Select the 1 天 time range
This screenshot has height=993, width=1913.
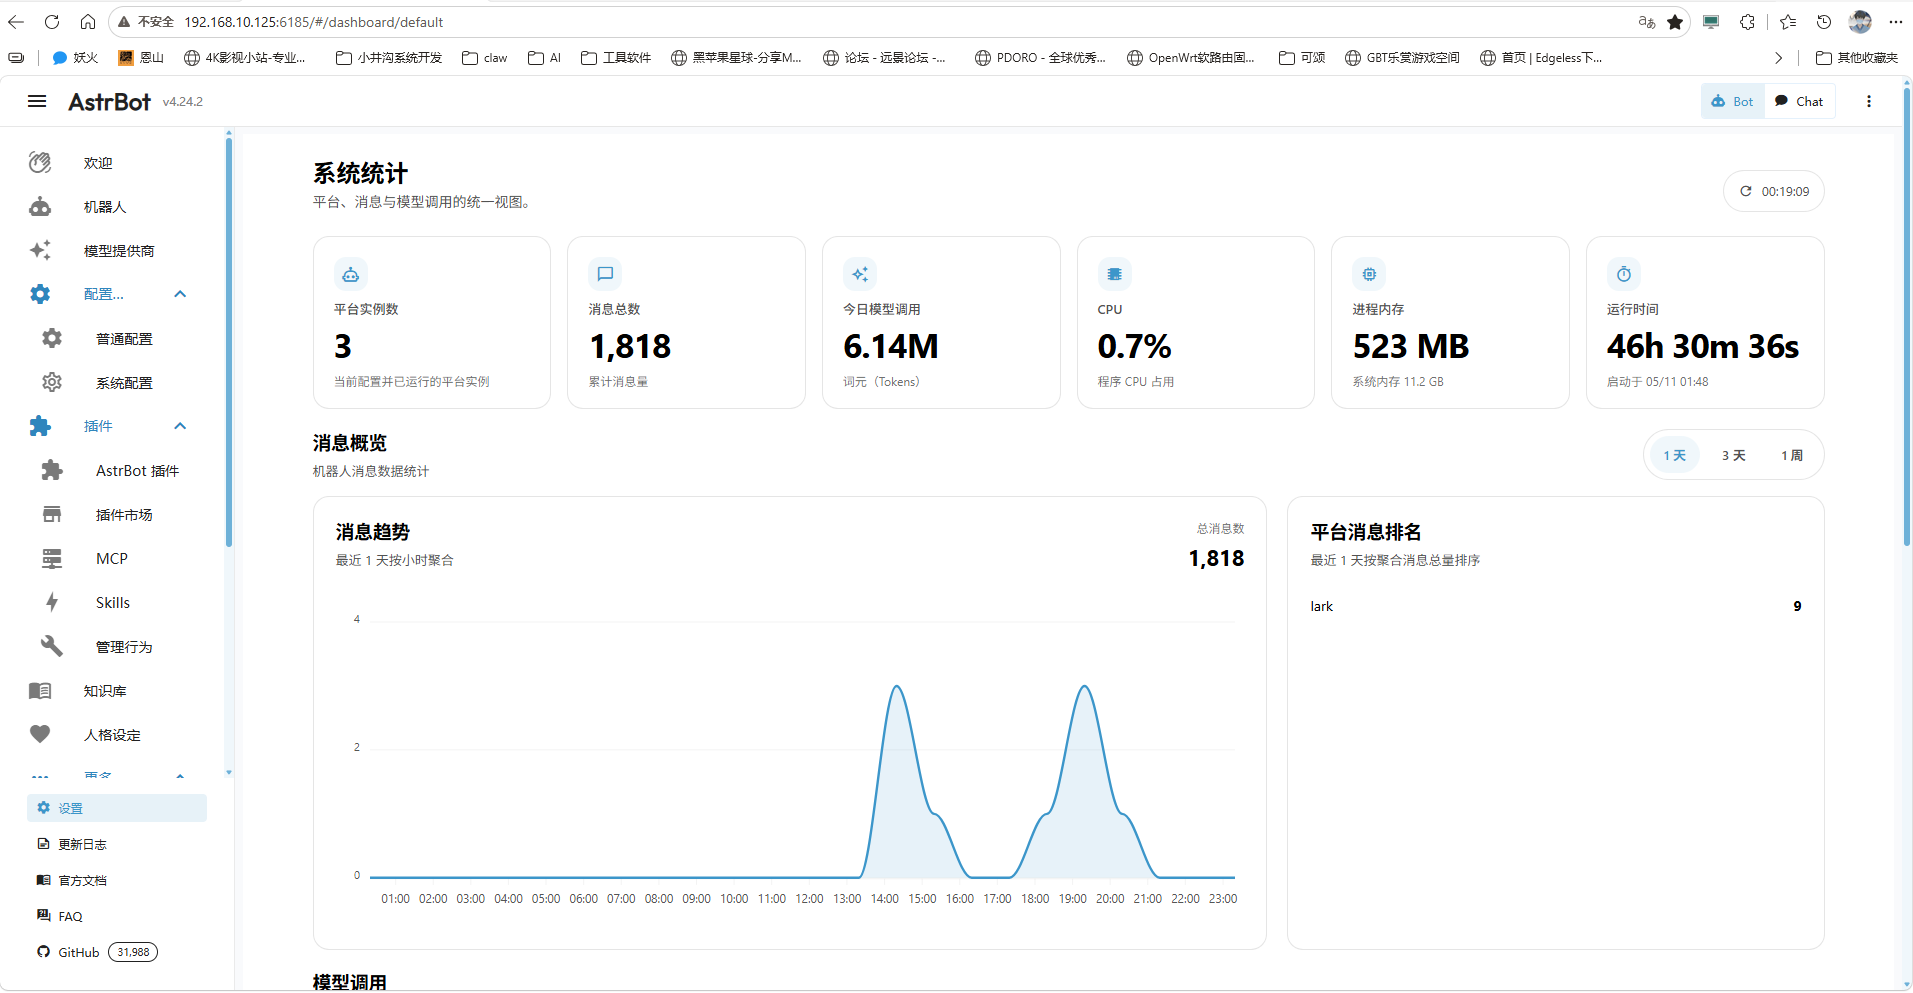(1674, 455)
